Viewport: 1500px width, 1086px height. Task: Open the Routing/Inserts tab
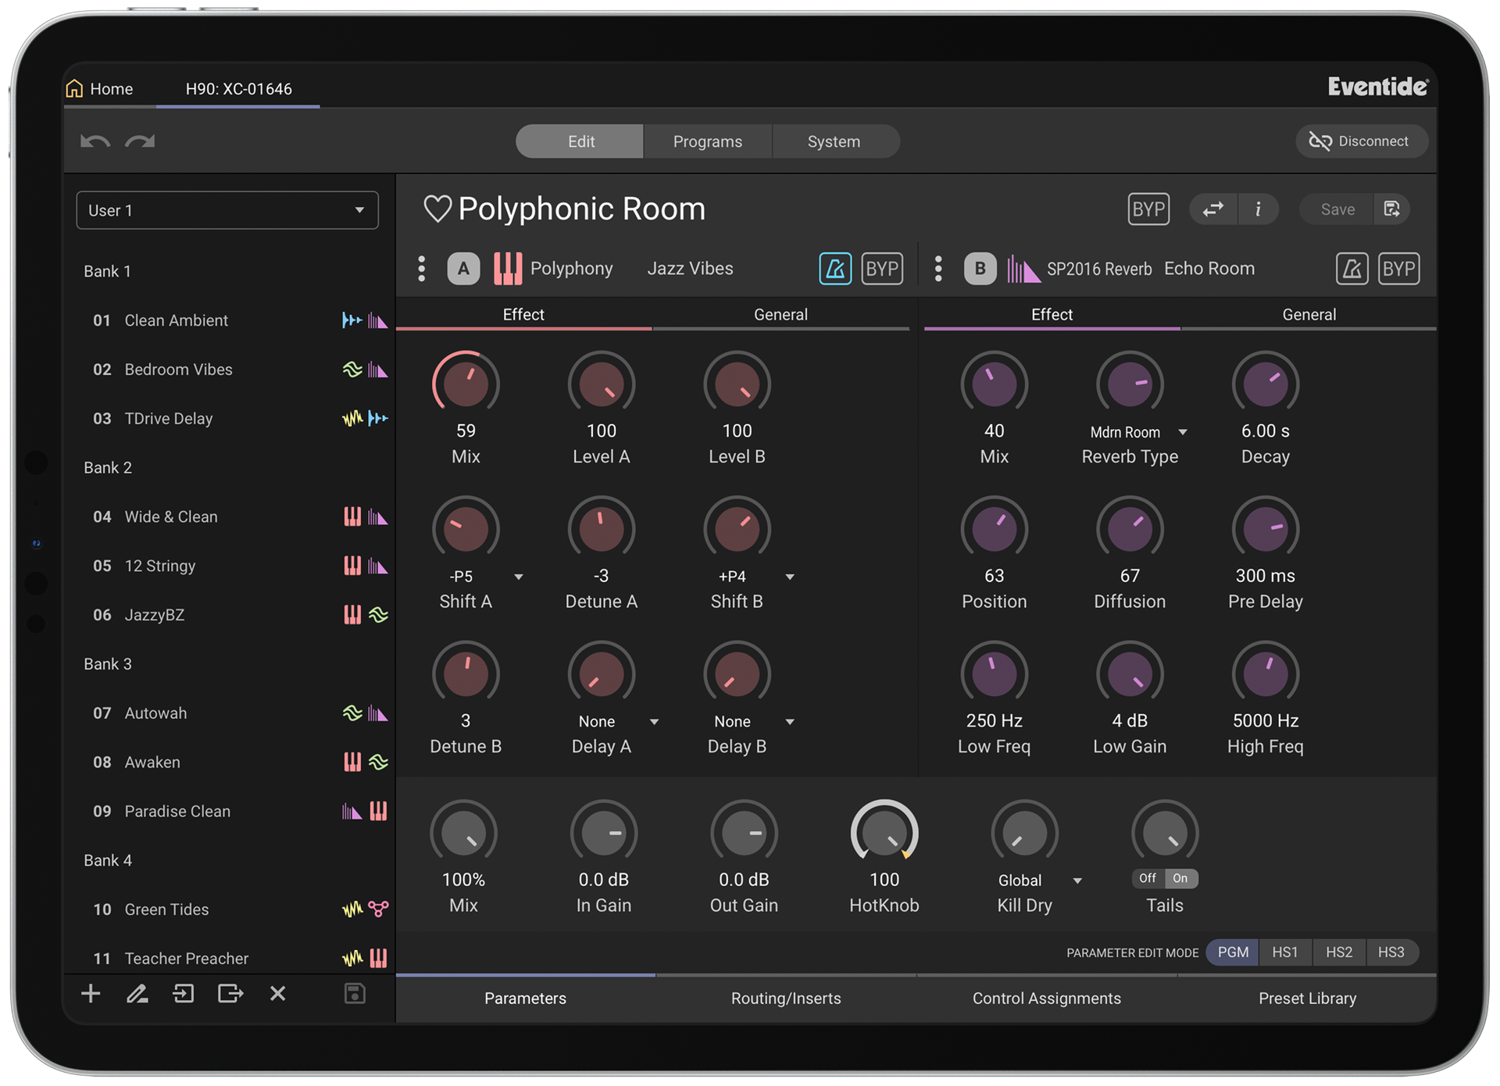786,998
